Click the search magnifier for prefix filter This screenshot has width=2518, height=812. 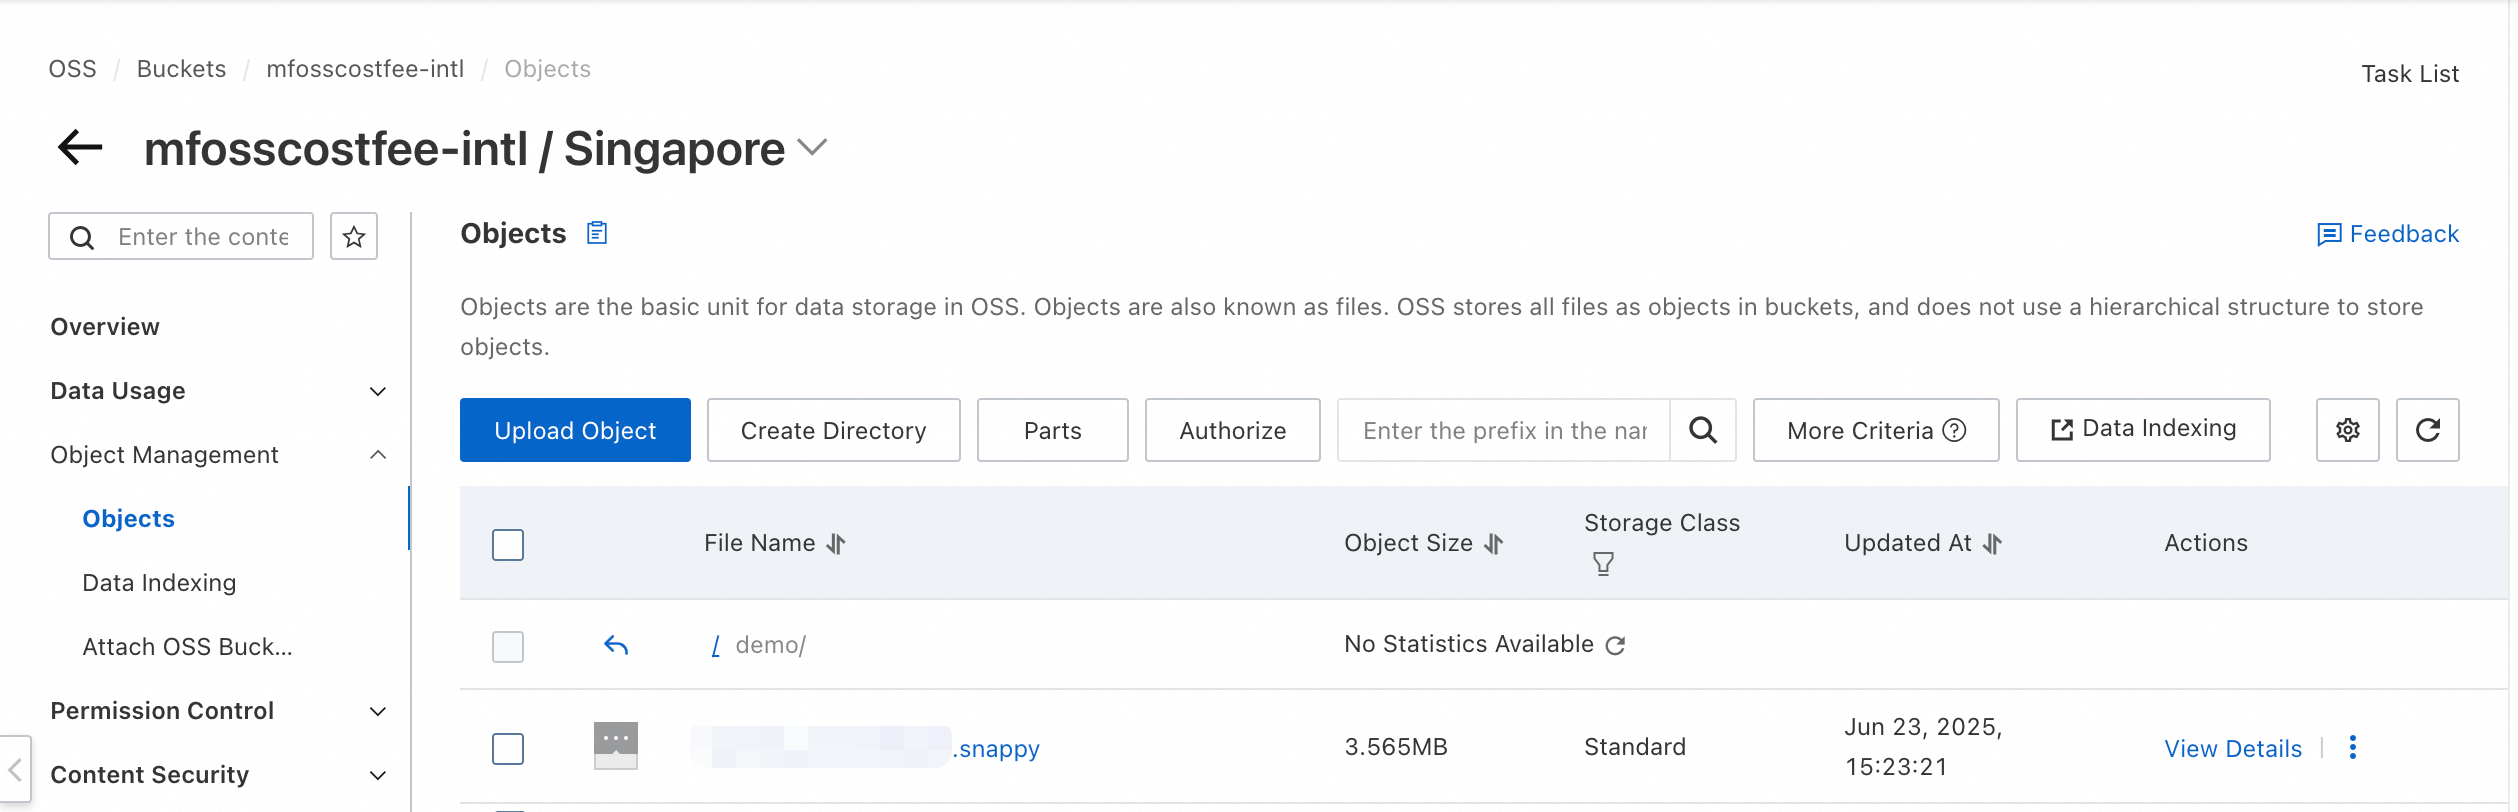[x=1703, y=431]
